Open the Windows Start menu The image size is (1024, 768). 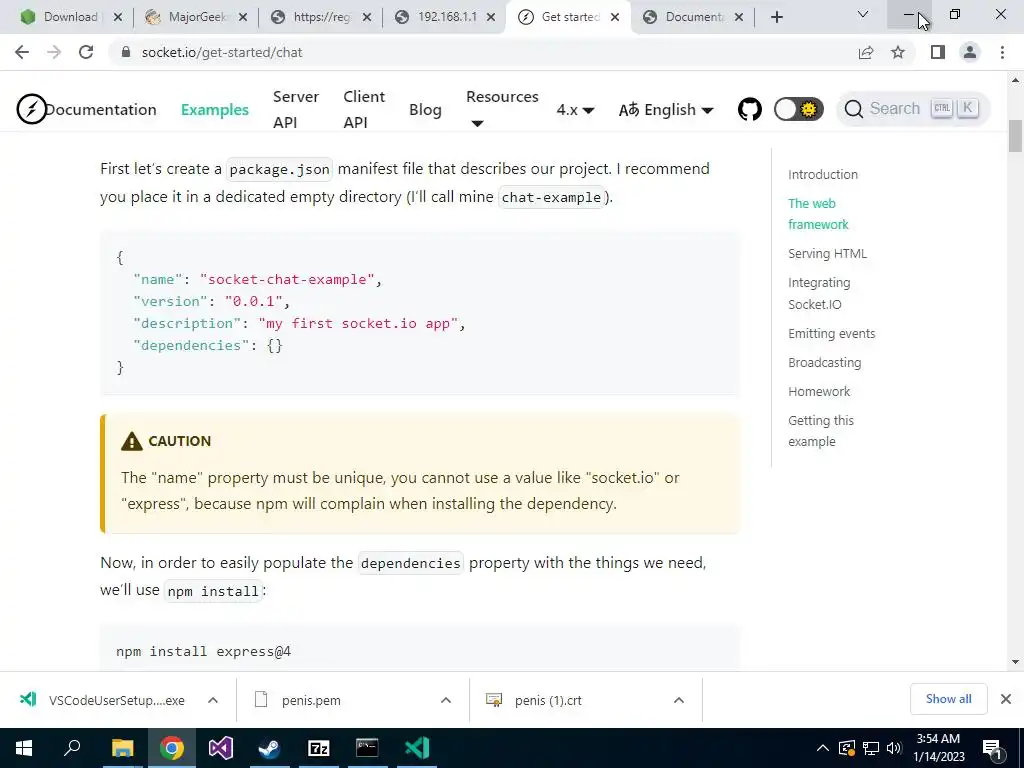(x=24, y=748)
